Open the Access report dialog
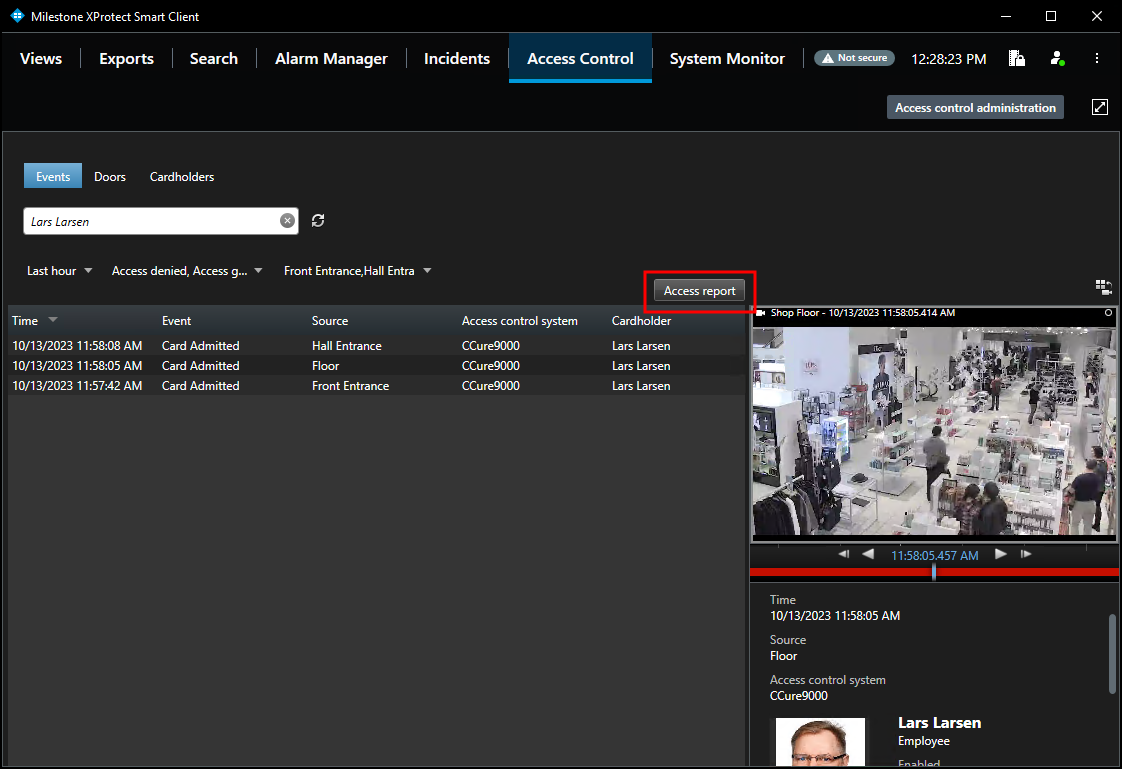1122x769 pixels. pyautogui.click(x=699, y=290)
